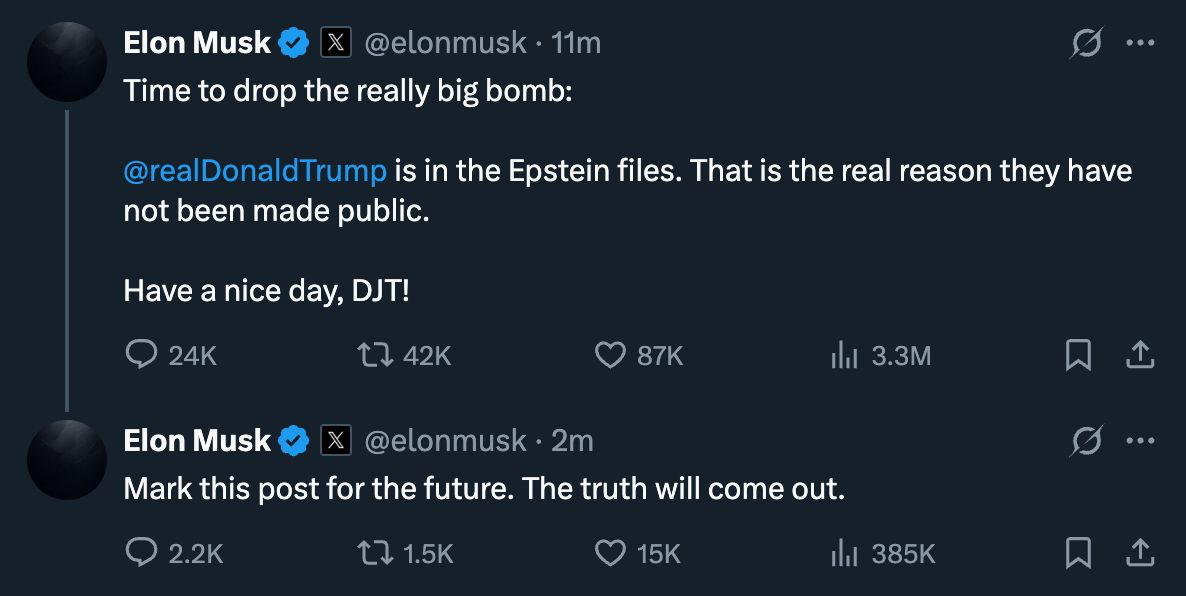Click the @realDonaldTrump mention link
This screenshot has height=596, width=1186.
(x=254, y=171)
